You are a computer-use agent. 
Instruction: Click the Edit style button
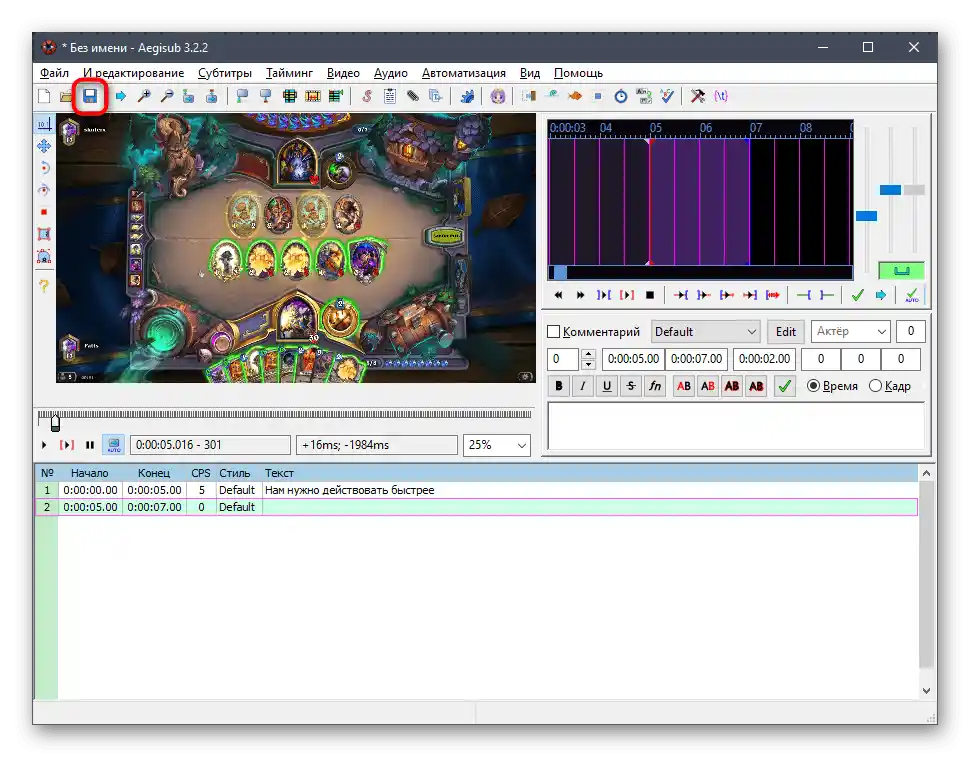(786, 332)
